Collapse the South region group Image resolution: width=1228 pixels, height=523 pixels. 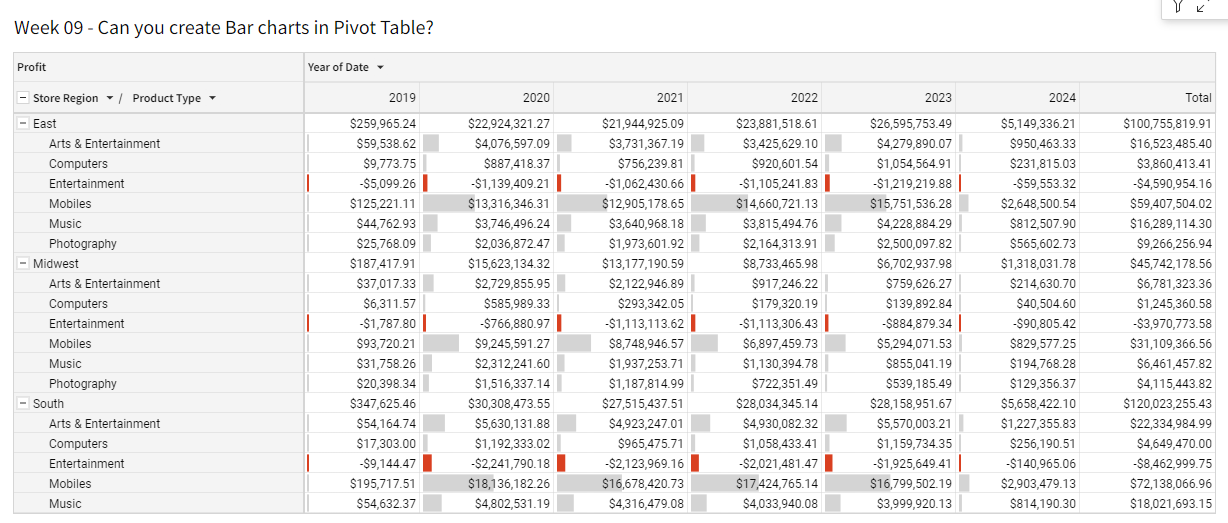23,403
